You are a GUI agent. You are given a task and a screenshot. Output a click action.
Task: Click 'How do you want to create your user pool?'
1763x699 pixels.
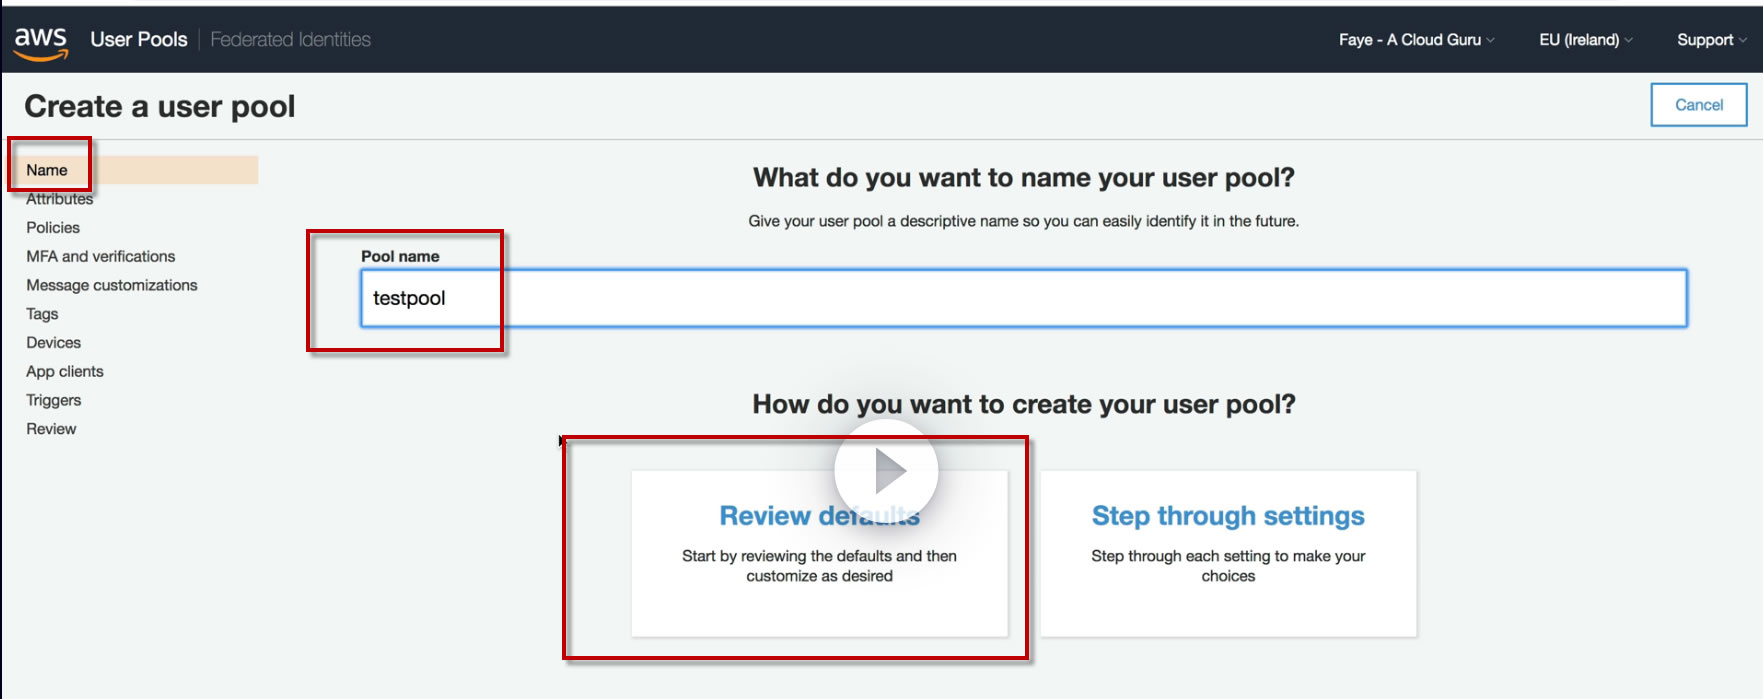coord(1023,404)
